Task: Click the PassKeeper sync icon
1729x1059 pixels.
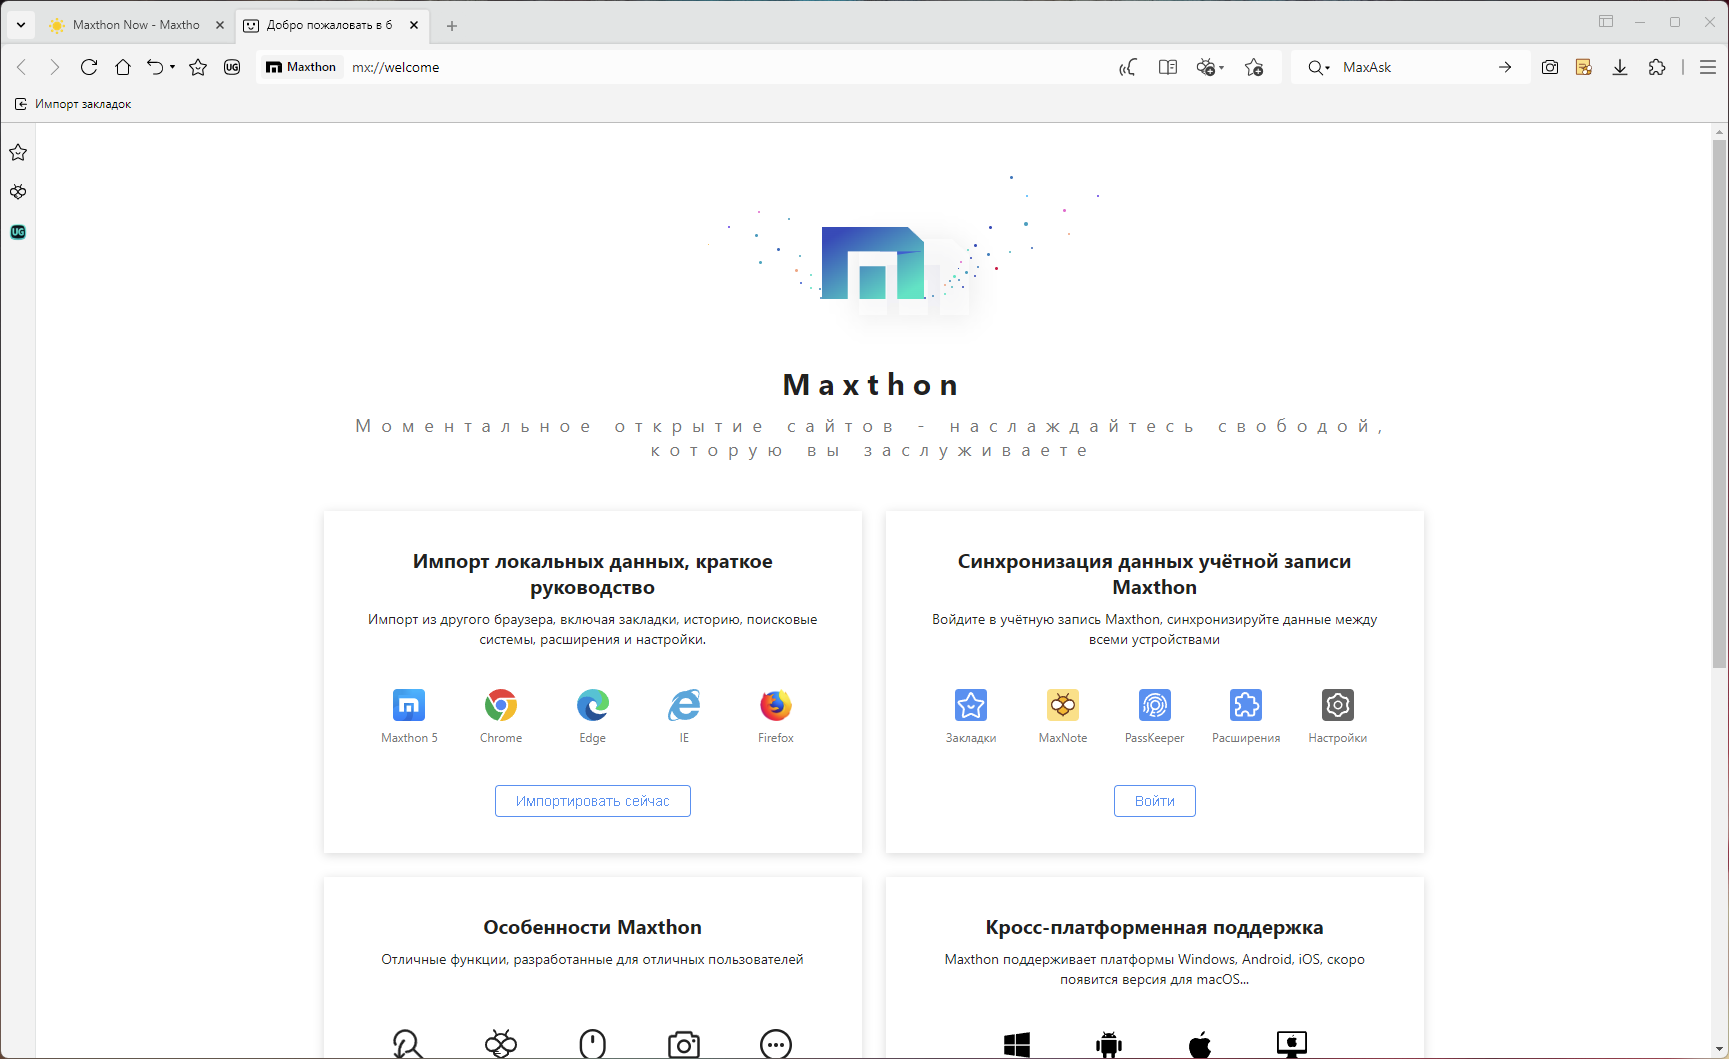Action: [1155, 705]
